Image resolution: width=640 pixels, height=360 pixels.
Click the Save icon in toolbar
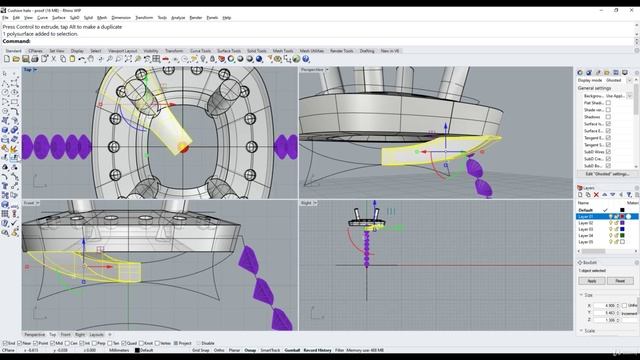tap(25, 59)
